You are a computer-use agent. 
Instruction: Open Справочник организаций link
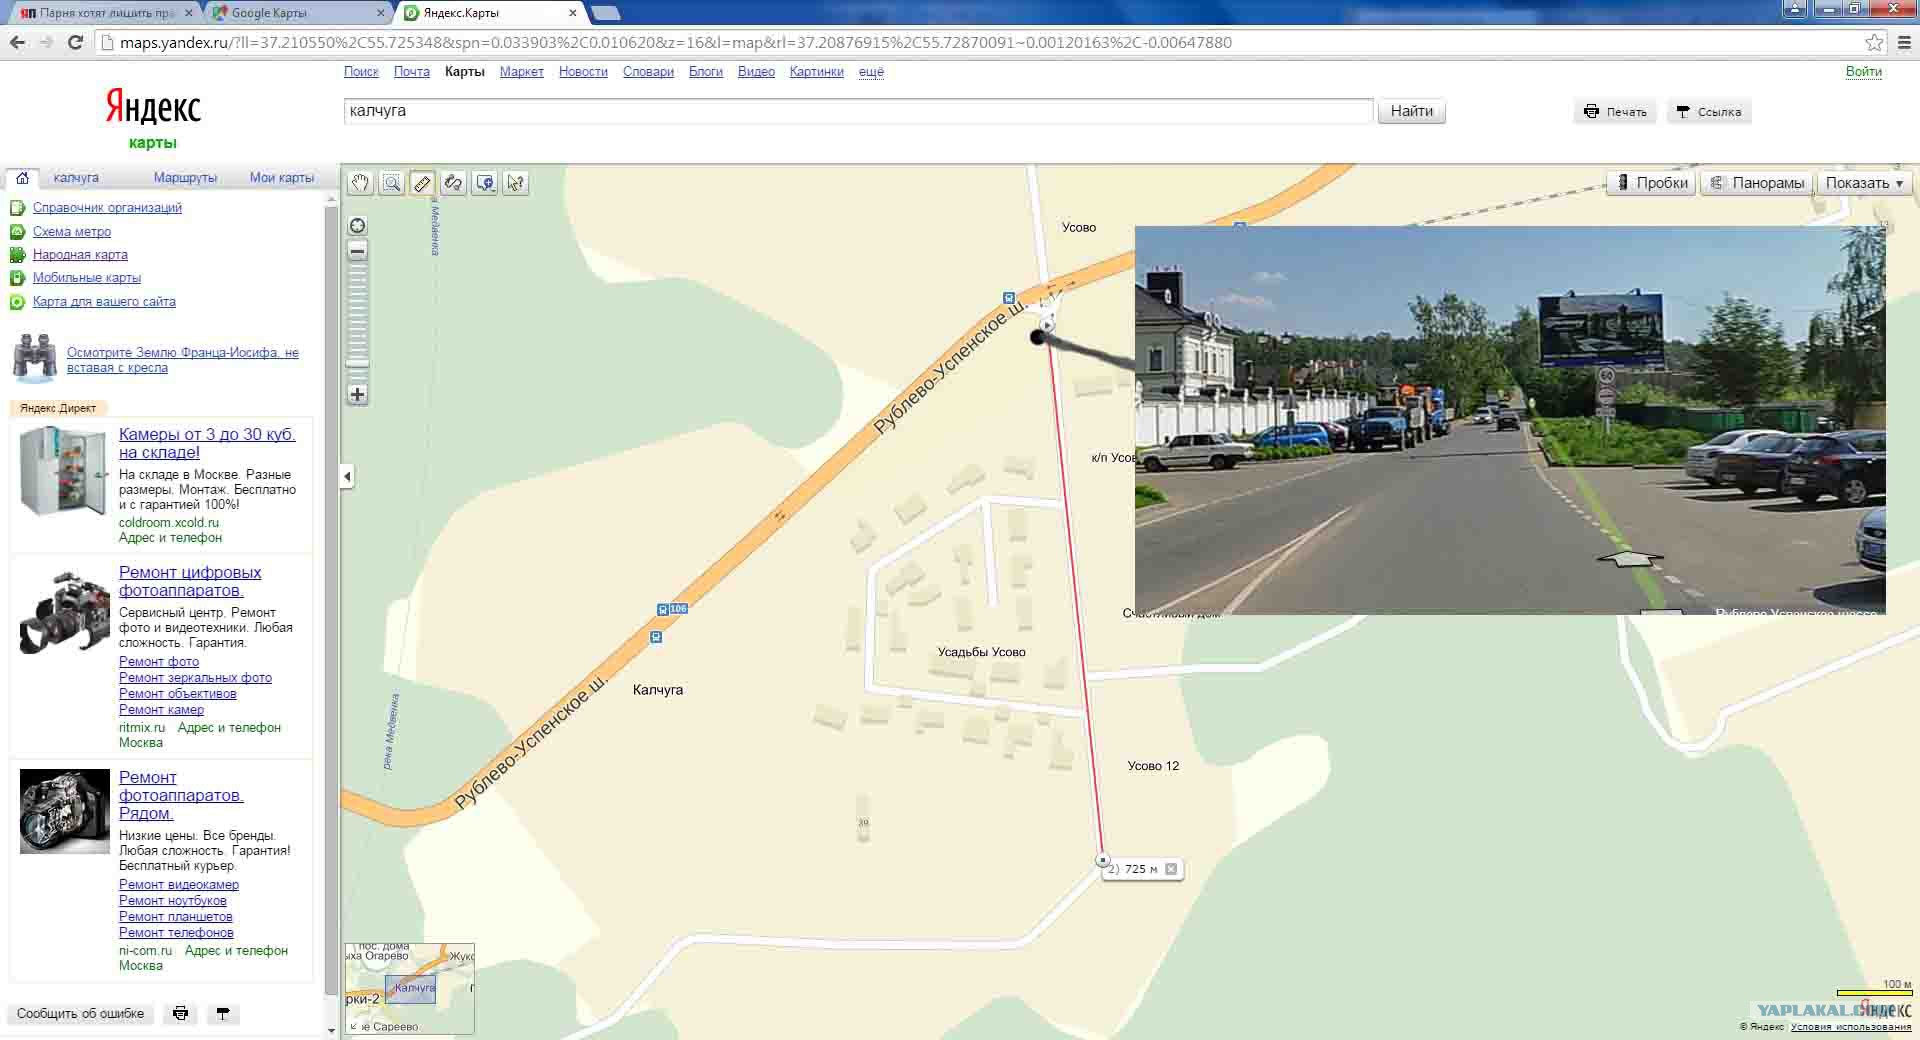point(107,208)
